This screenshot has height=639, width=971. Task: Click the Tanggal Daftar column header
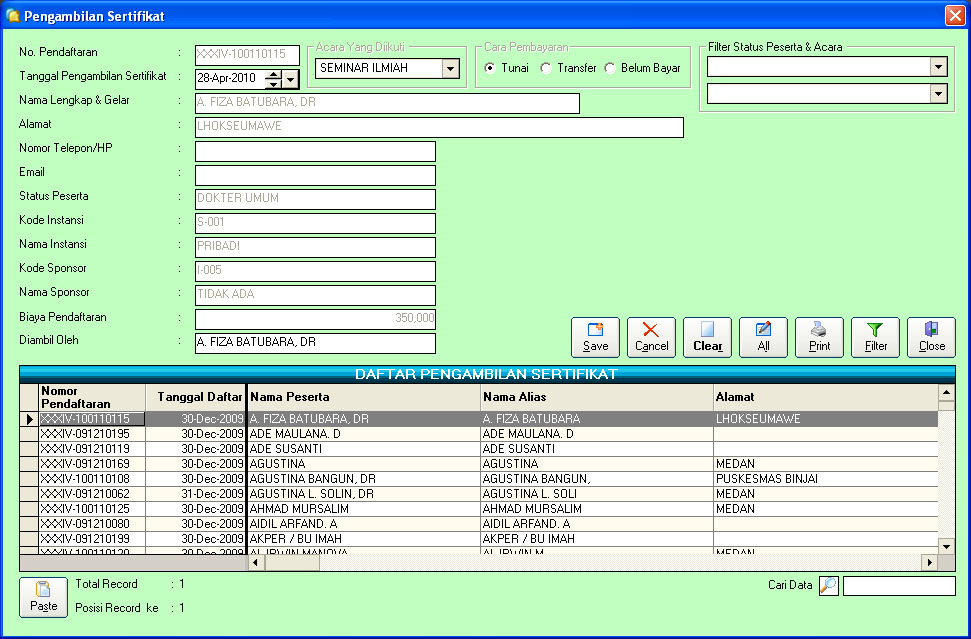tap(200, 397)
